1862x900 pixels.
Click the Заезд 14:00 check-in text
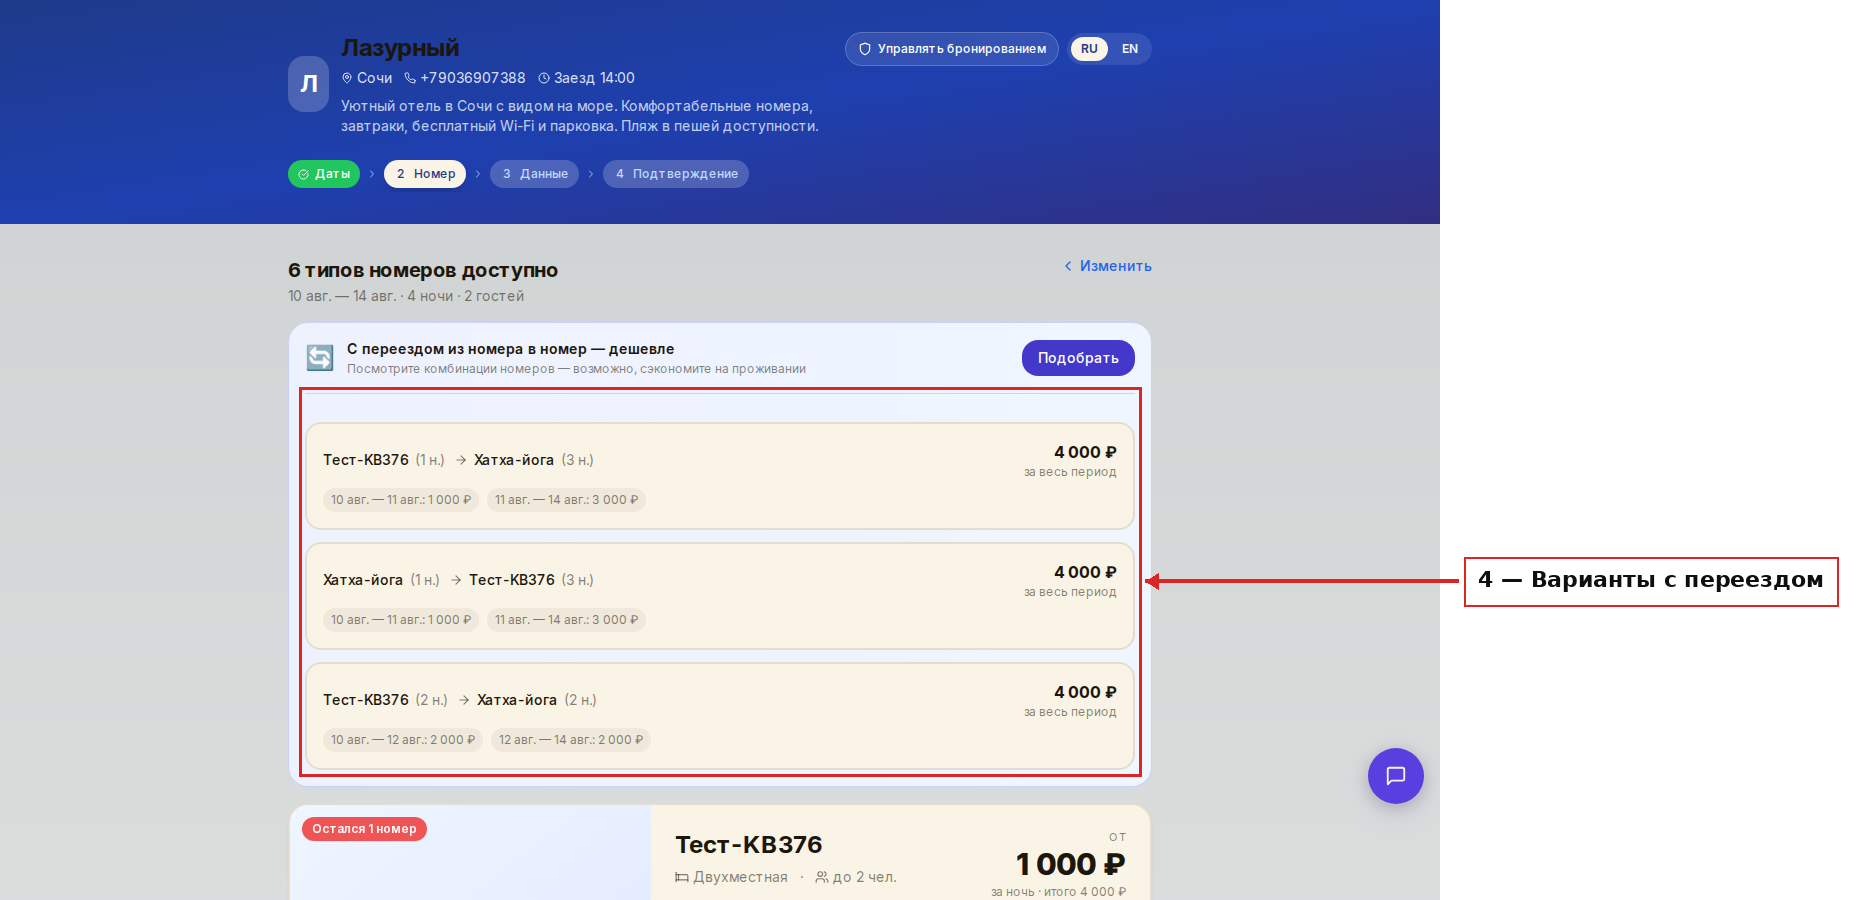pyautogui.click(x=594, y=78)
